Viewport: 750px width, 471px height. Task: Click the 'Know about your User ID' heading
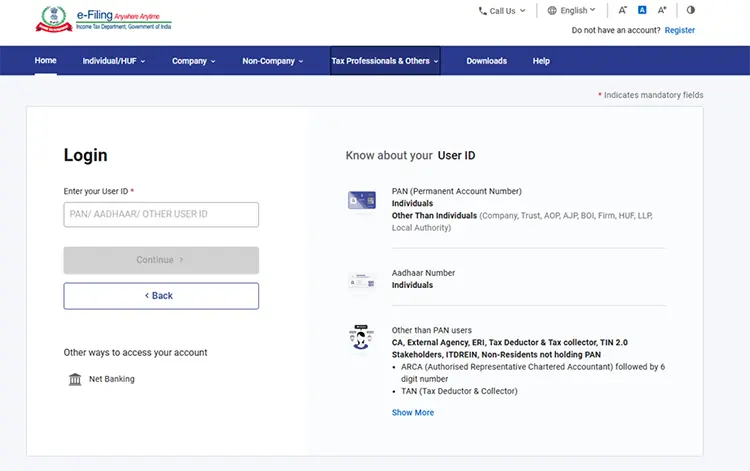pyautogui.click(x=410, y=155)
